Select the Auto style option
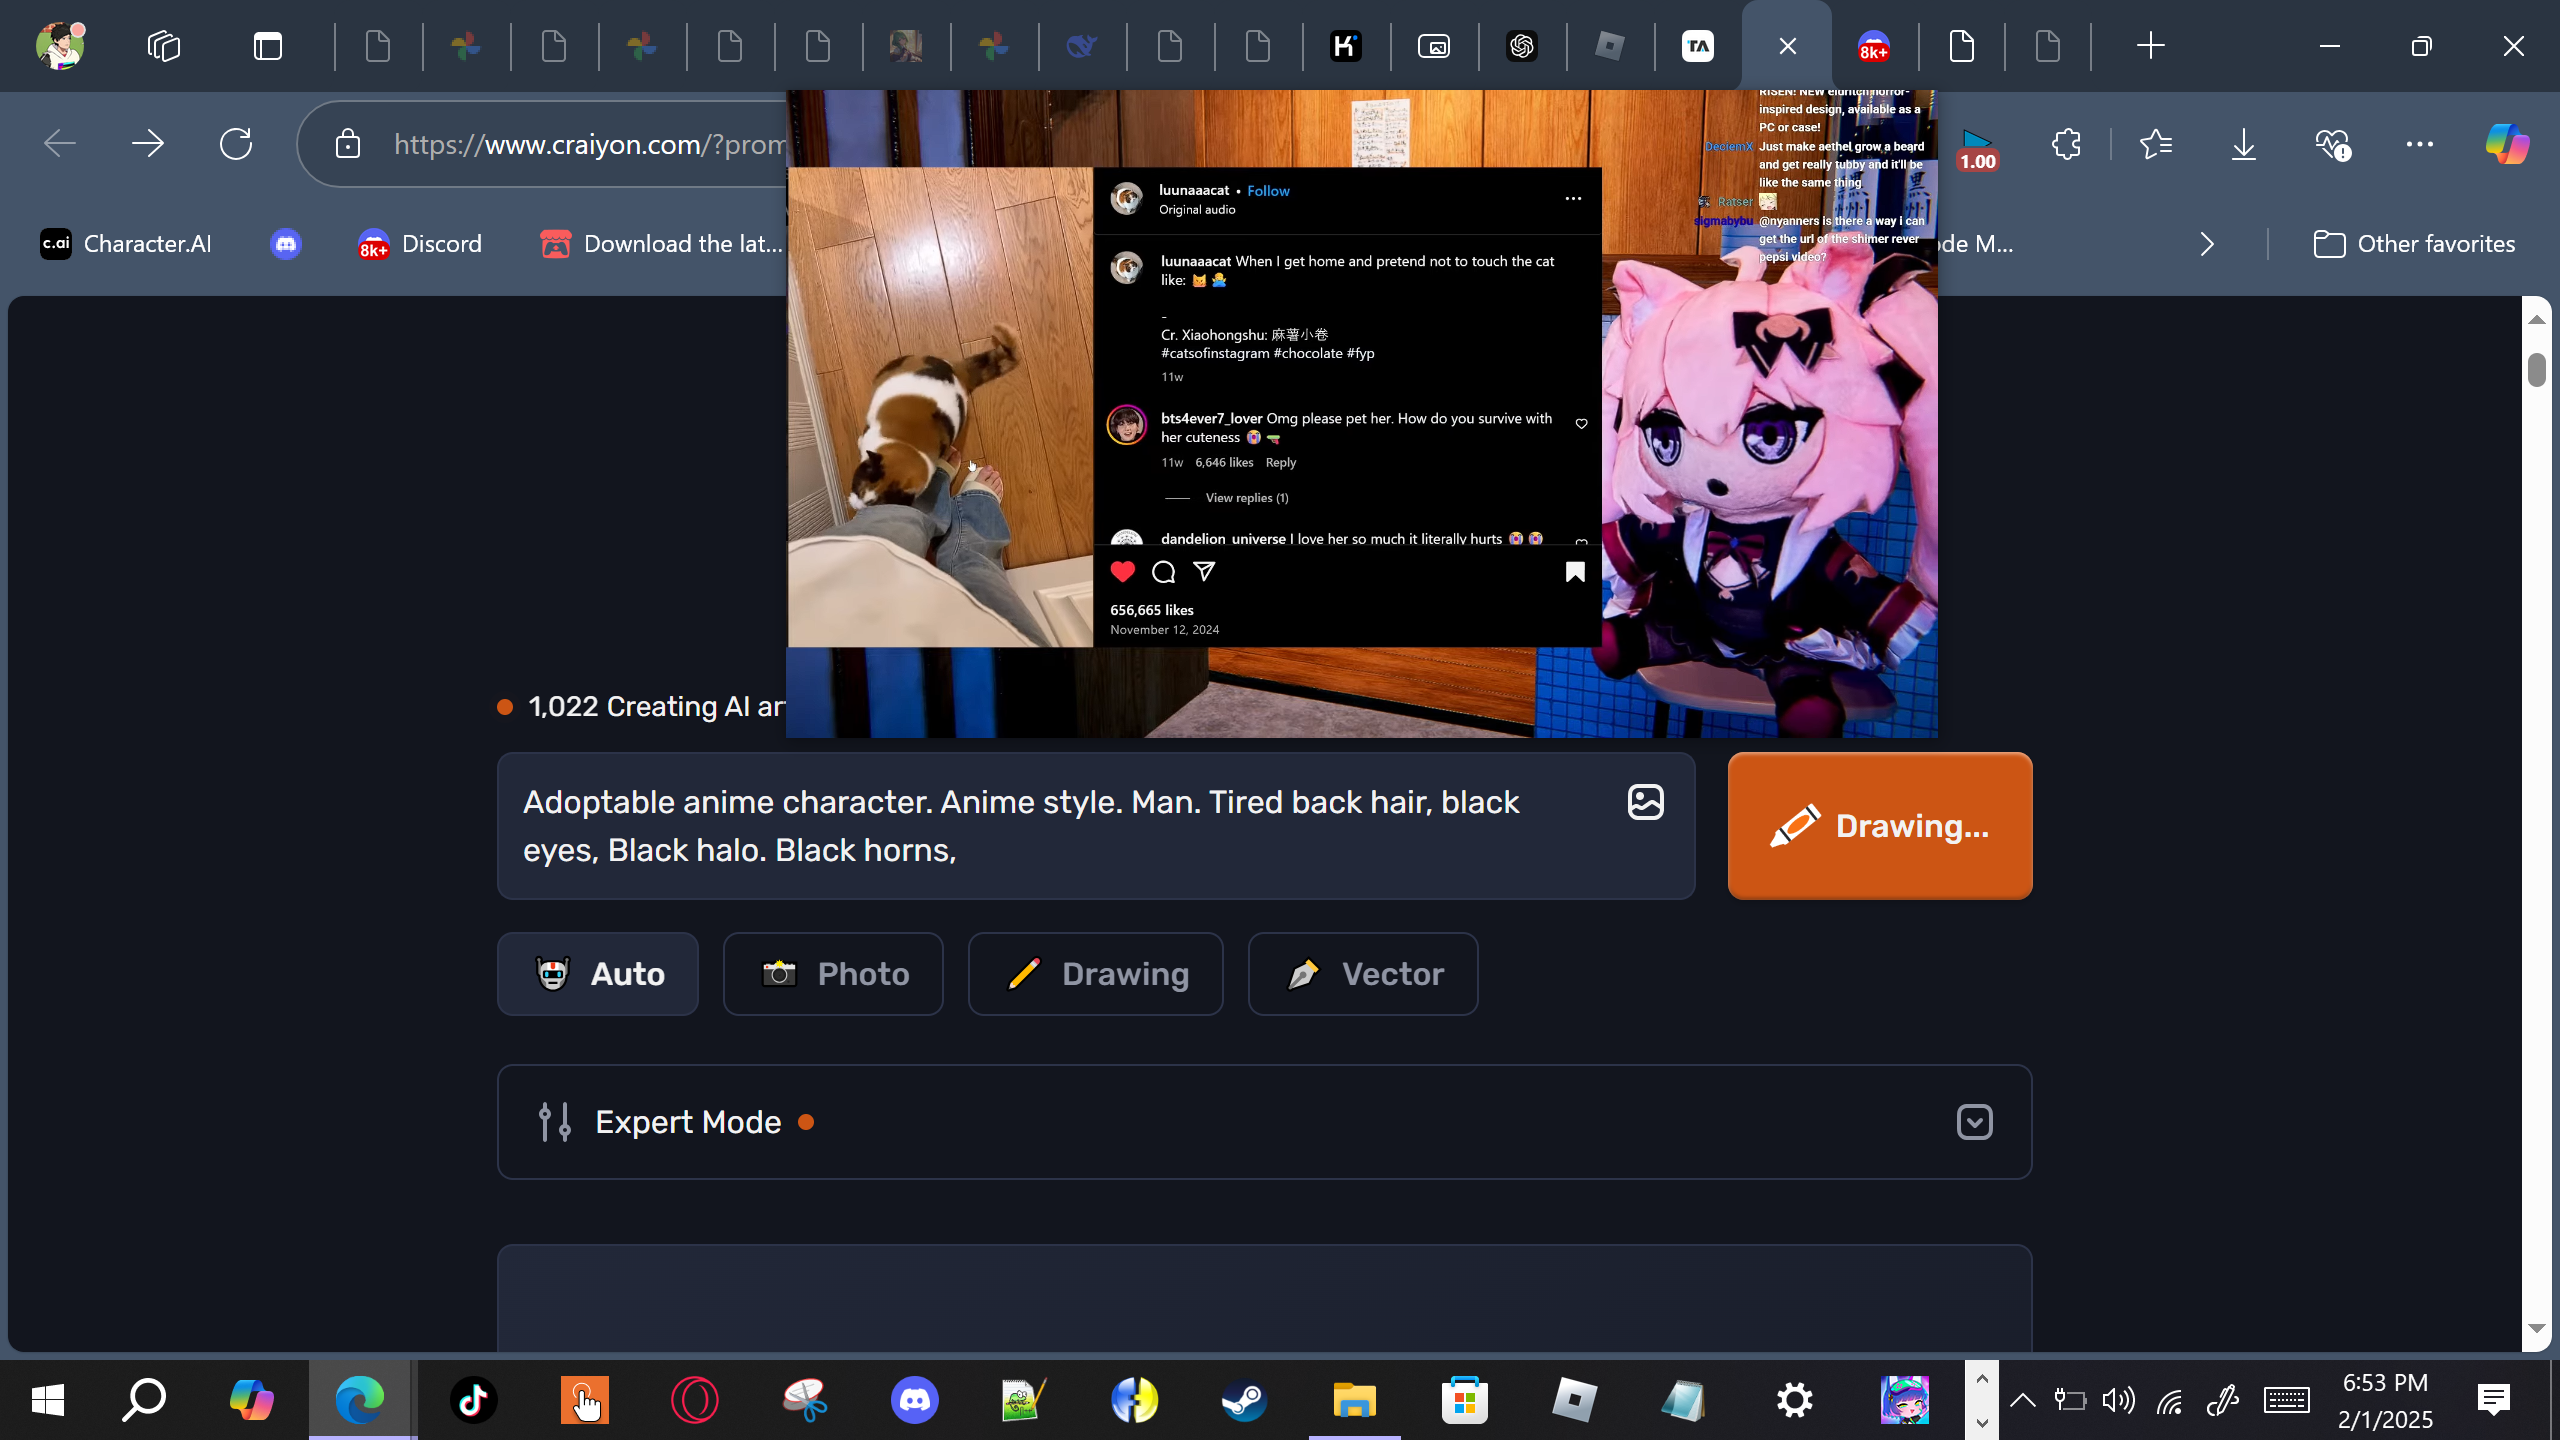 [x=598, y=974]
